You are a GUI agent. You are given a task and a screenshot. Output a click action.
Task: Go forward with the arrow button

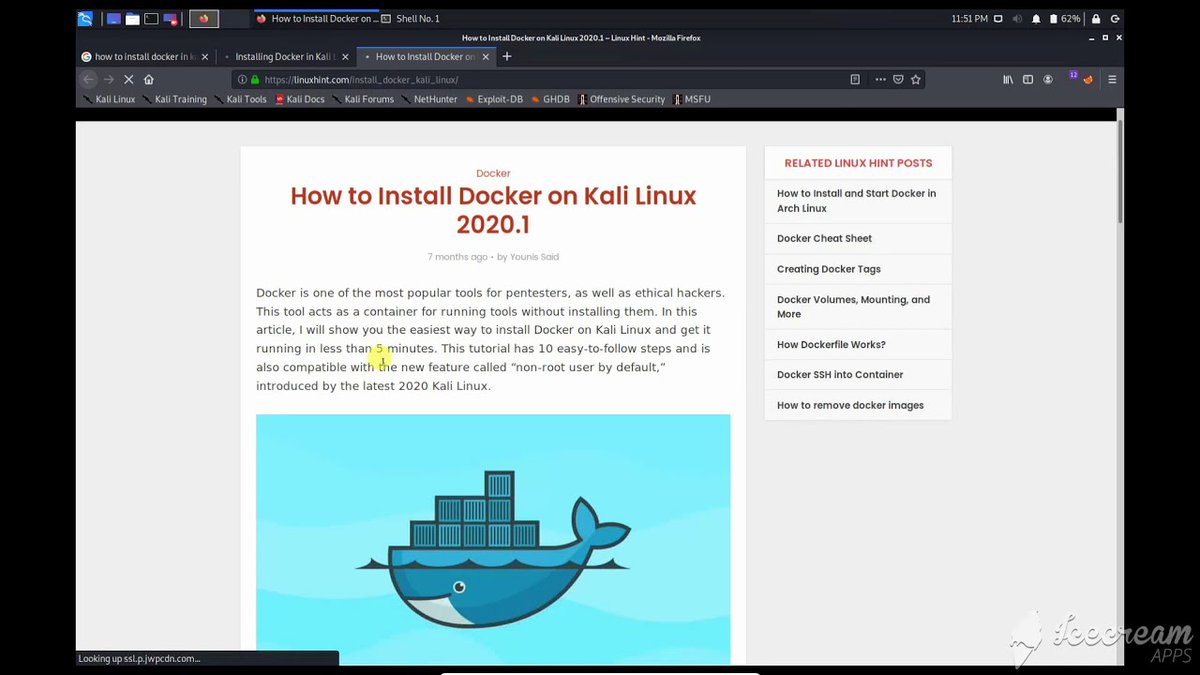[x=109, y=79]
